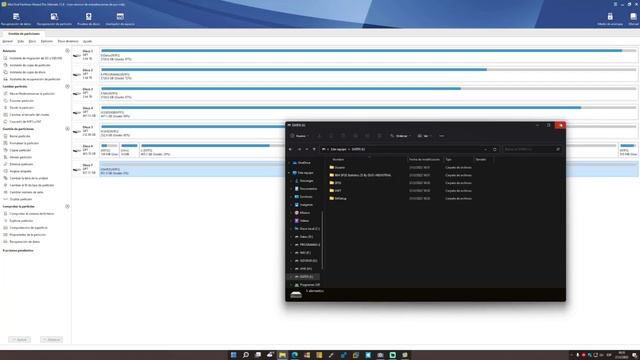Collapse the Comprobar la partición sidebar section
This screenshot has height=360, width=640.
click(x=67, y=206)
